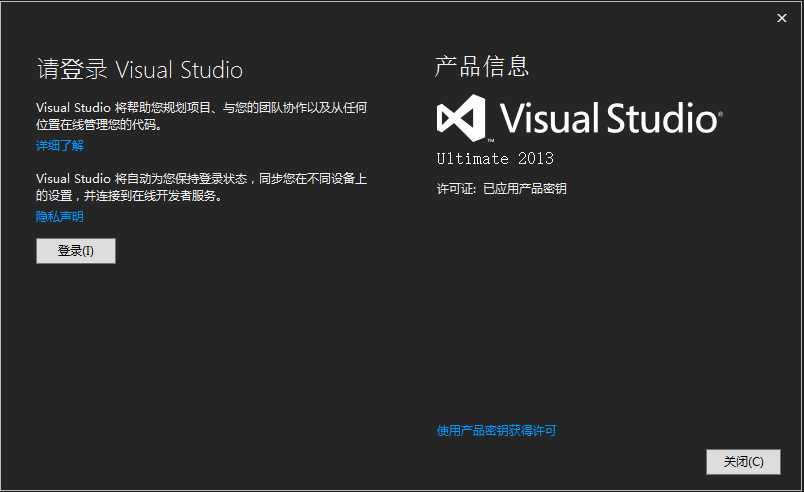
Task: Click the 产品信息 heading
Action: [481, 67]
